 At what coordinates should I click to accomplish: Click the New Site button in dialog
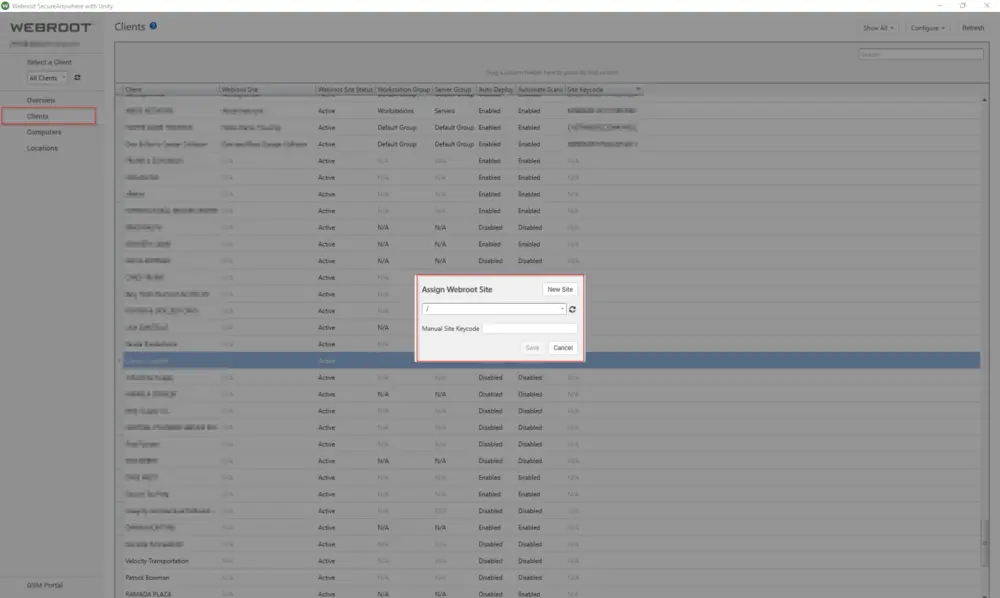[x=560, y=289]
